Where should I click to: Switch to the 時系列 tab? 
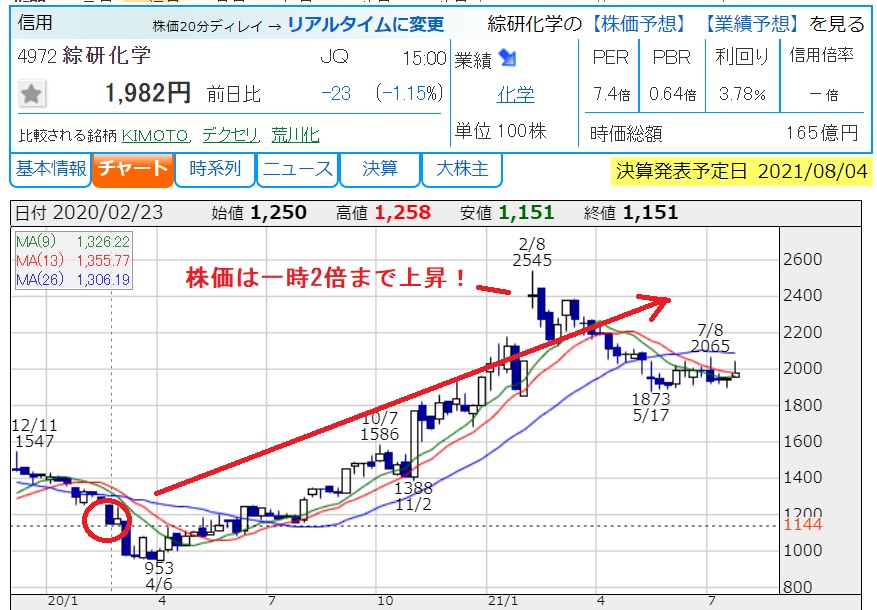click(215, 169)
